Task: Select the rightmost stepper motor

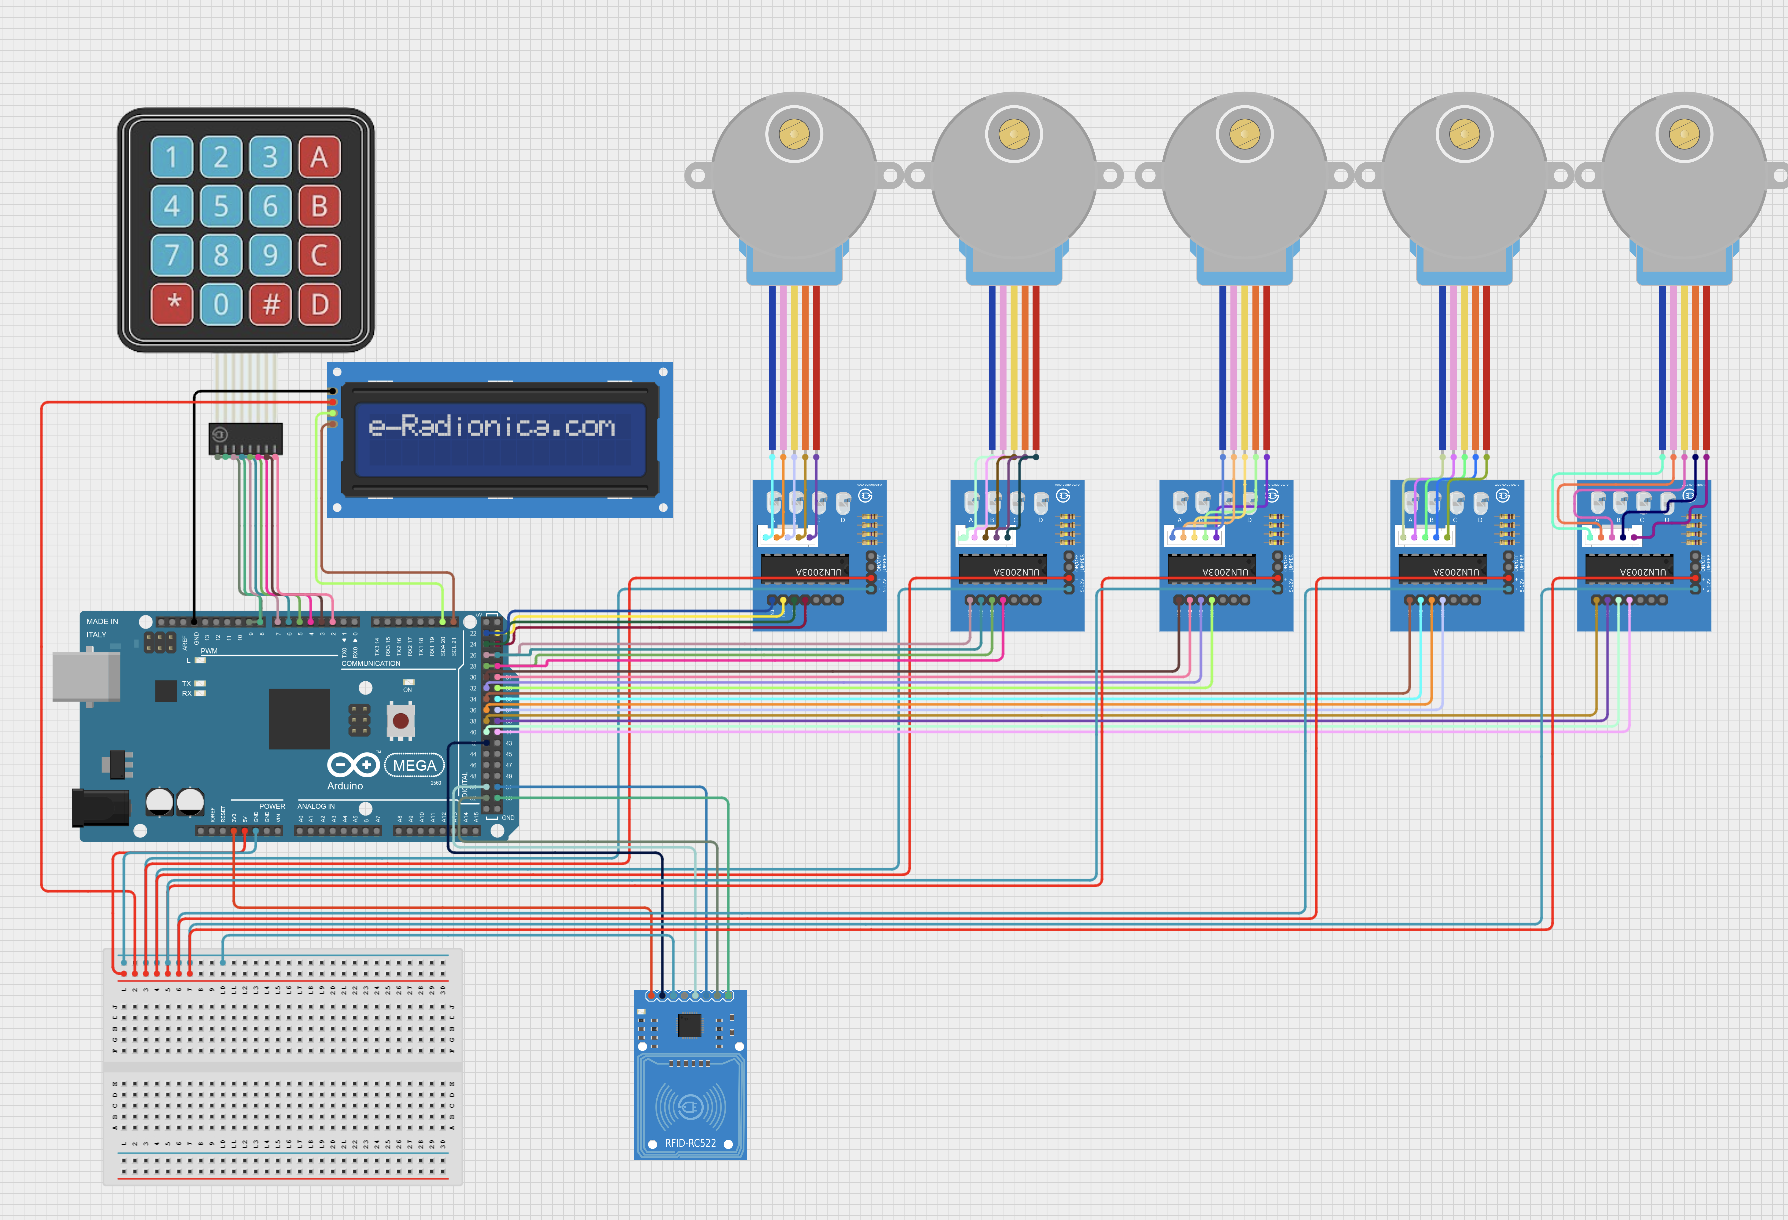Action: click(1685, 175)
